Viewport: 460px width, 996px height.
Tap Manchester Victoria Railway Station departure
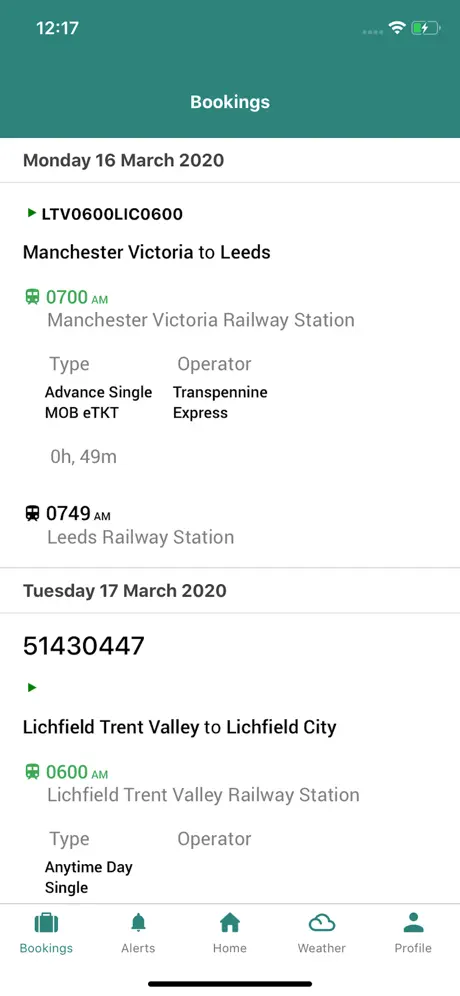(201, 320)
